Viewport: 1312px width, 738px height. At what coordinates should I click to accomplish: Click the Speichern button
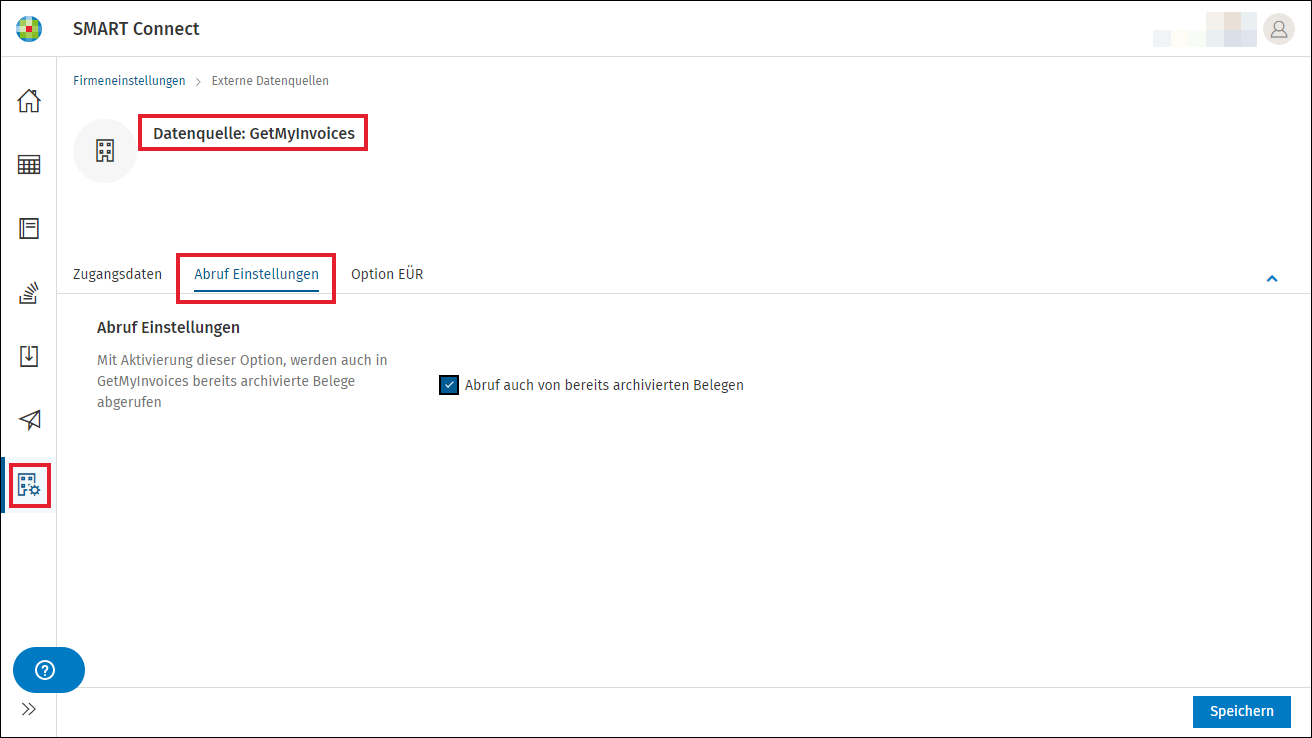[1242, 711]
